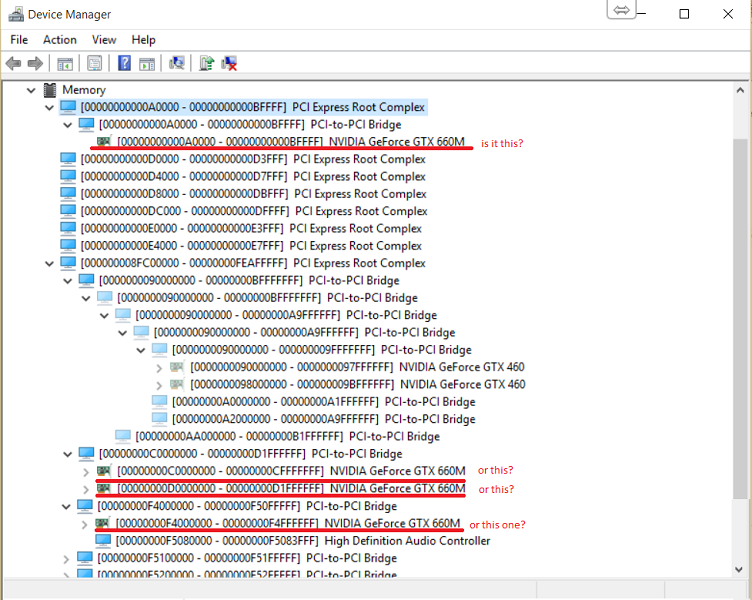Click card icon of GTX 660M at 00000000C0000000
The image size is (752, 600).
point(104,471)
